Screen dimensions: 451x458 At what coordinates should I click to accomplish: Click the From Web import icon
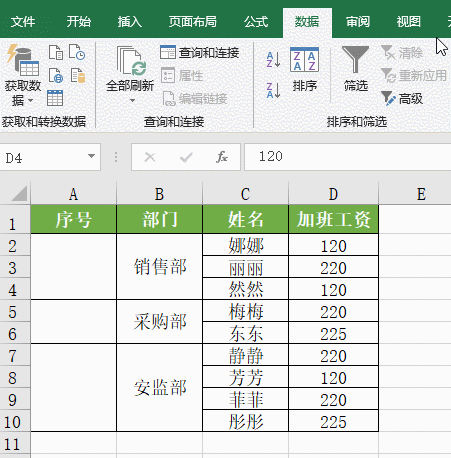[x=56, y=75]
